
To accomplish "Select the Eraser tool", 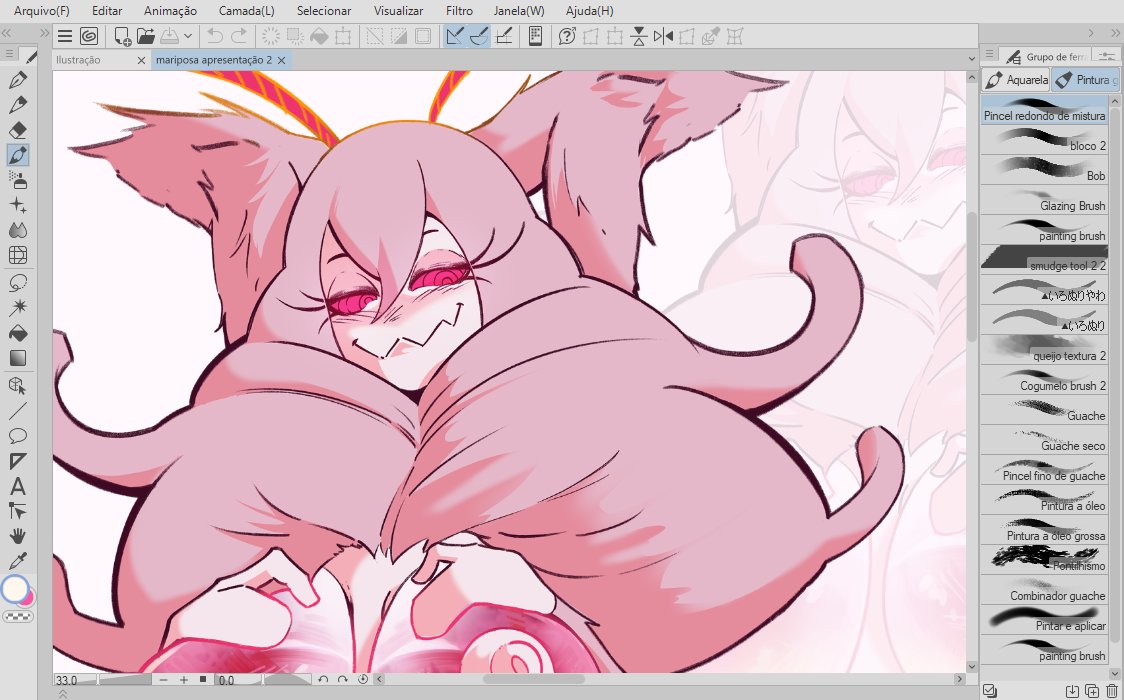I will (18, 130).
